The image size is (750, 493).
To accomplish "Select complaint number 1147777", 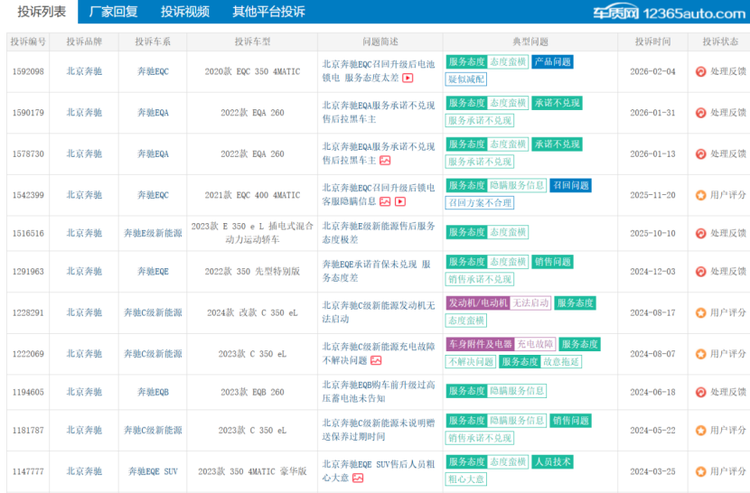I will coord(28,471).
